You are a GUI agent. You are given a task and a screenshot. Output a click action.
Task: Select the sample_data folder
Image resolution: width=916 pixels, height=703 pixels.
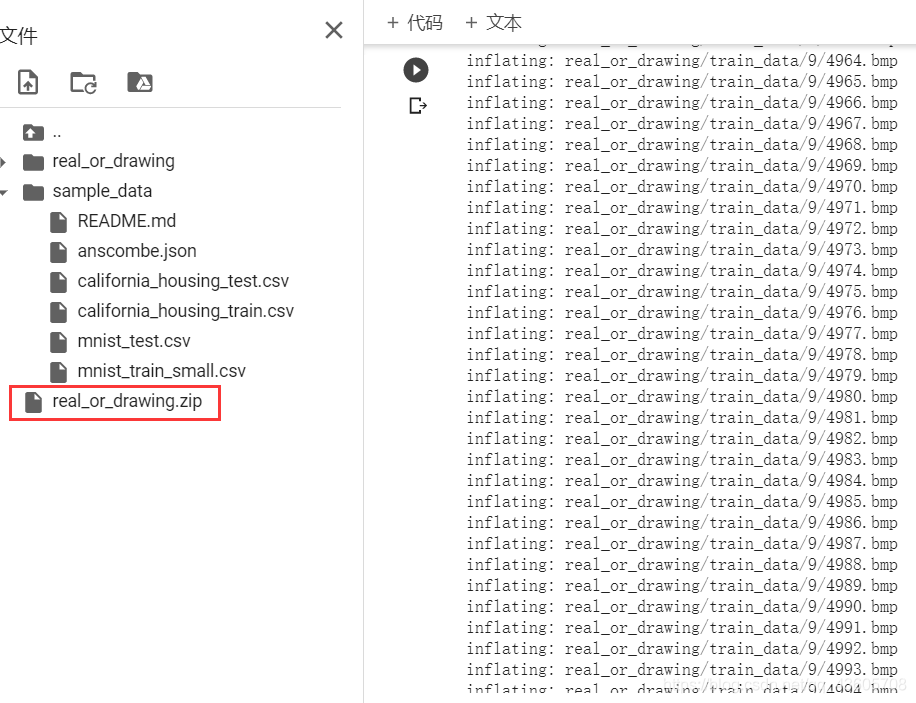pos(102,191)
